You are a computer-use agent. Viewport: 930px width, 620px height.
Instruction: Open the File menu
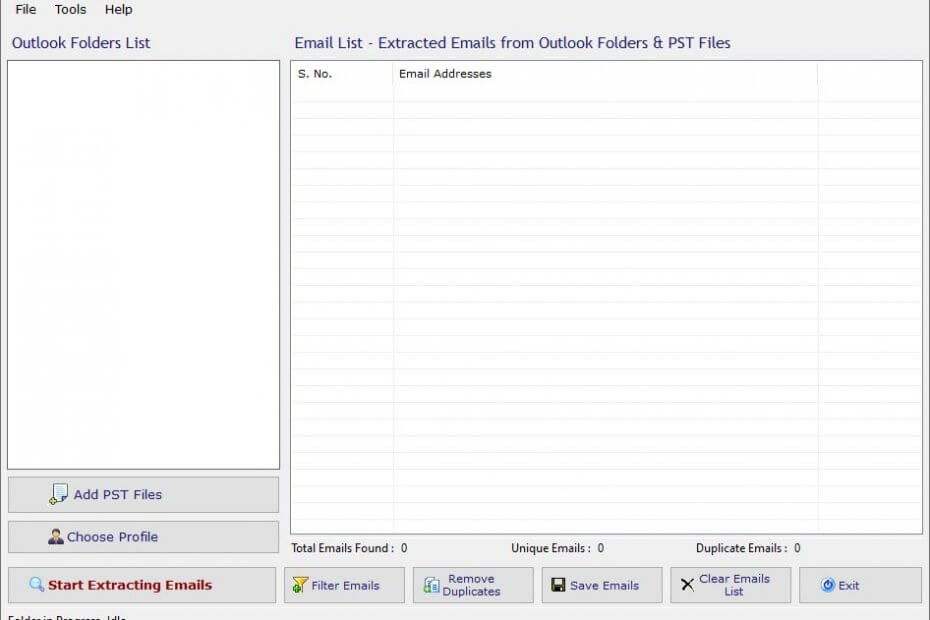26,9
